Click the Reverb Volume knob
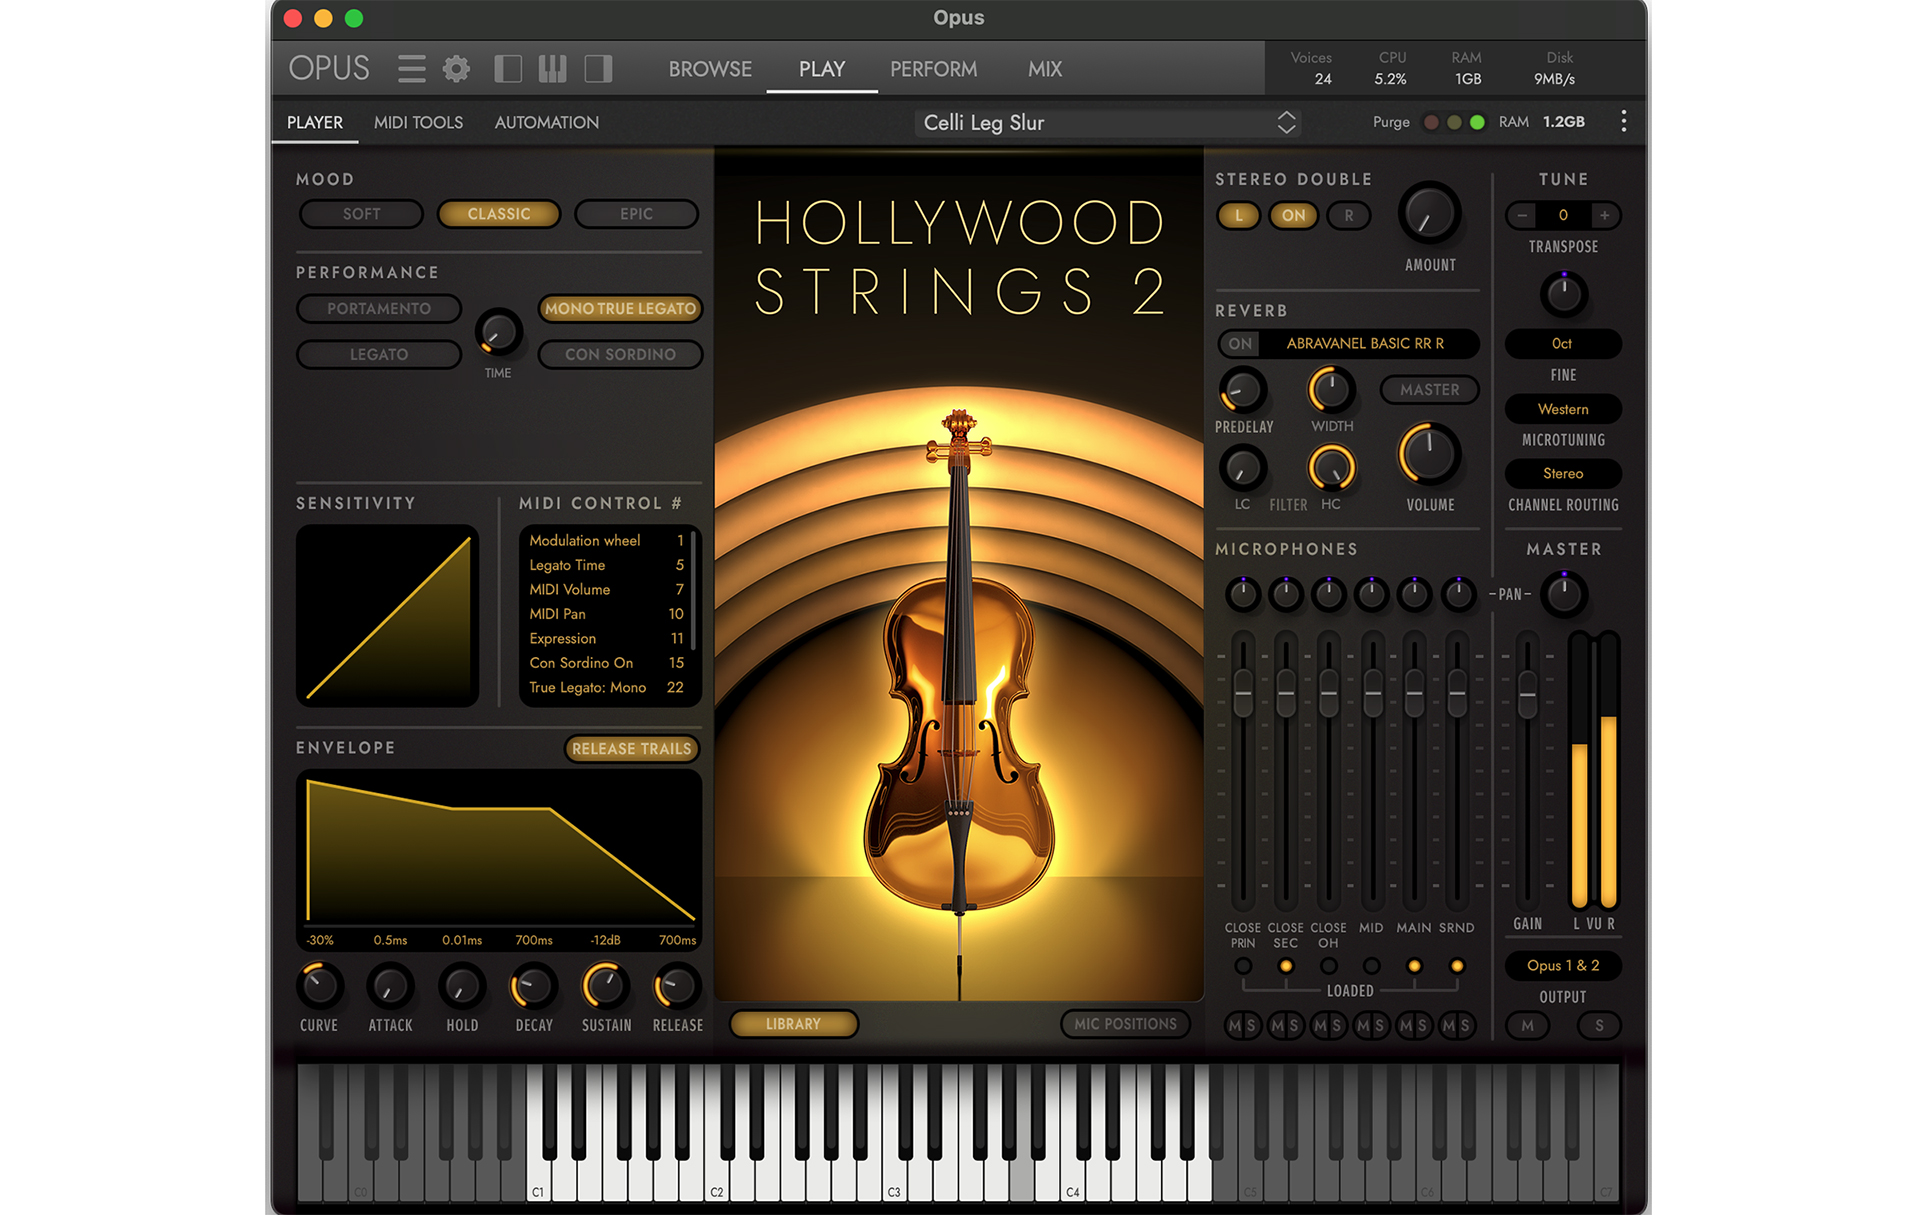The image size is (1920, 1215). tap(1429, 454)
